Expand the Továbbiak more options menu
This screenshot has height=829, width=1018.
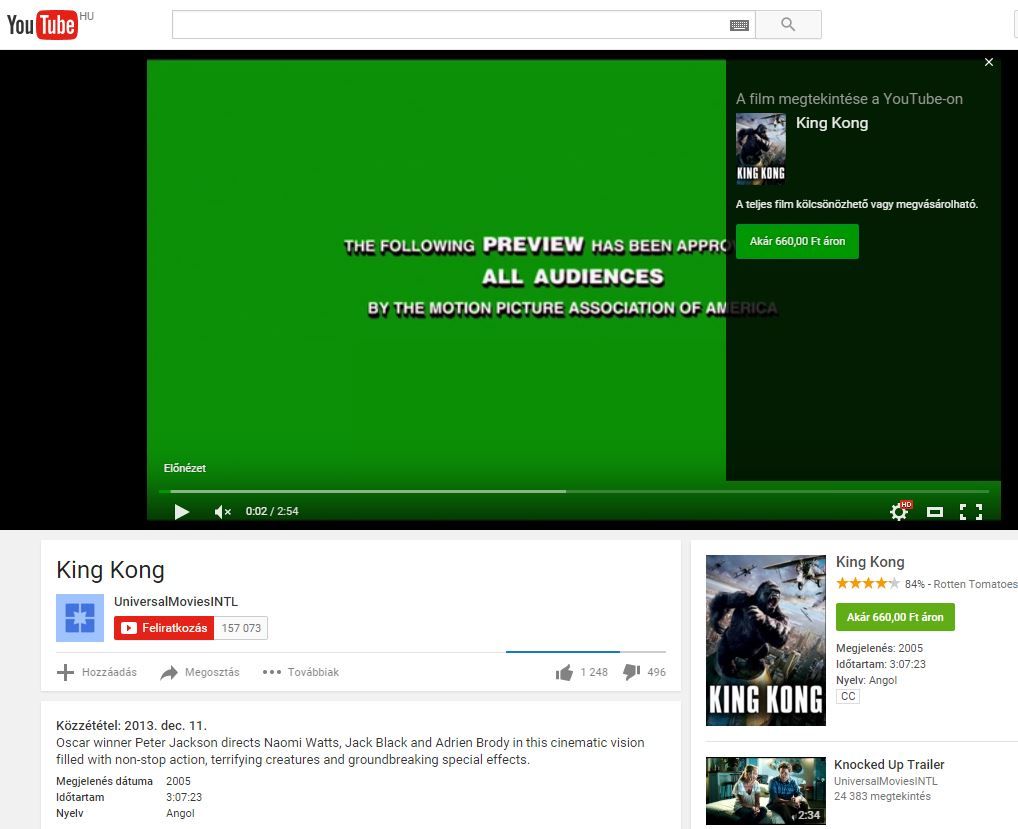[x=301, y=673]
